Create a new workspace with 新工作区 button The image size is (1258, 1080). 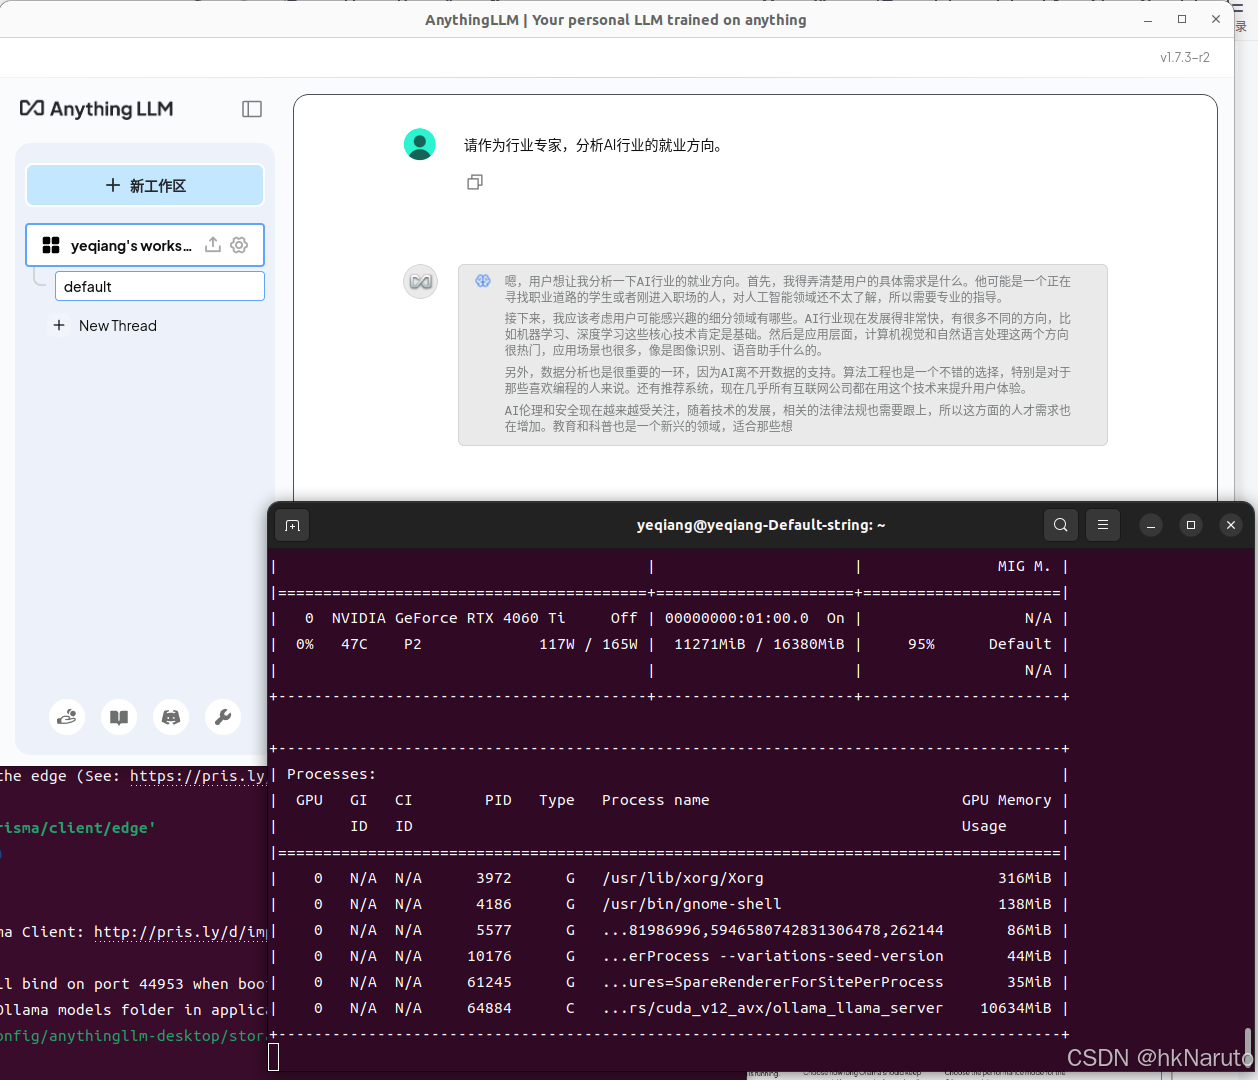click(x=145, y=186)
